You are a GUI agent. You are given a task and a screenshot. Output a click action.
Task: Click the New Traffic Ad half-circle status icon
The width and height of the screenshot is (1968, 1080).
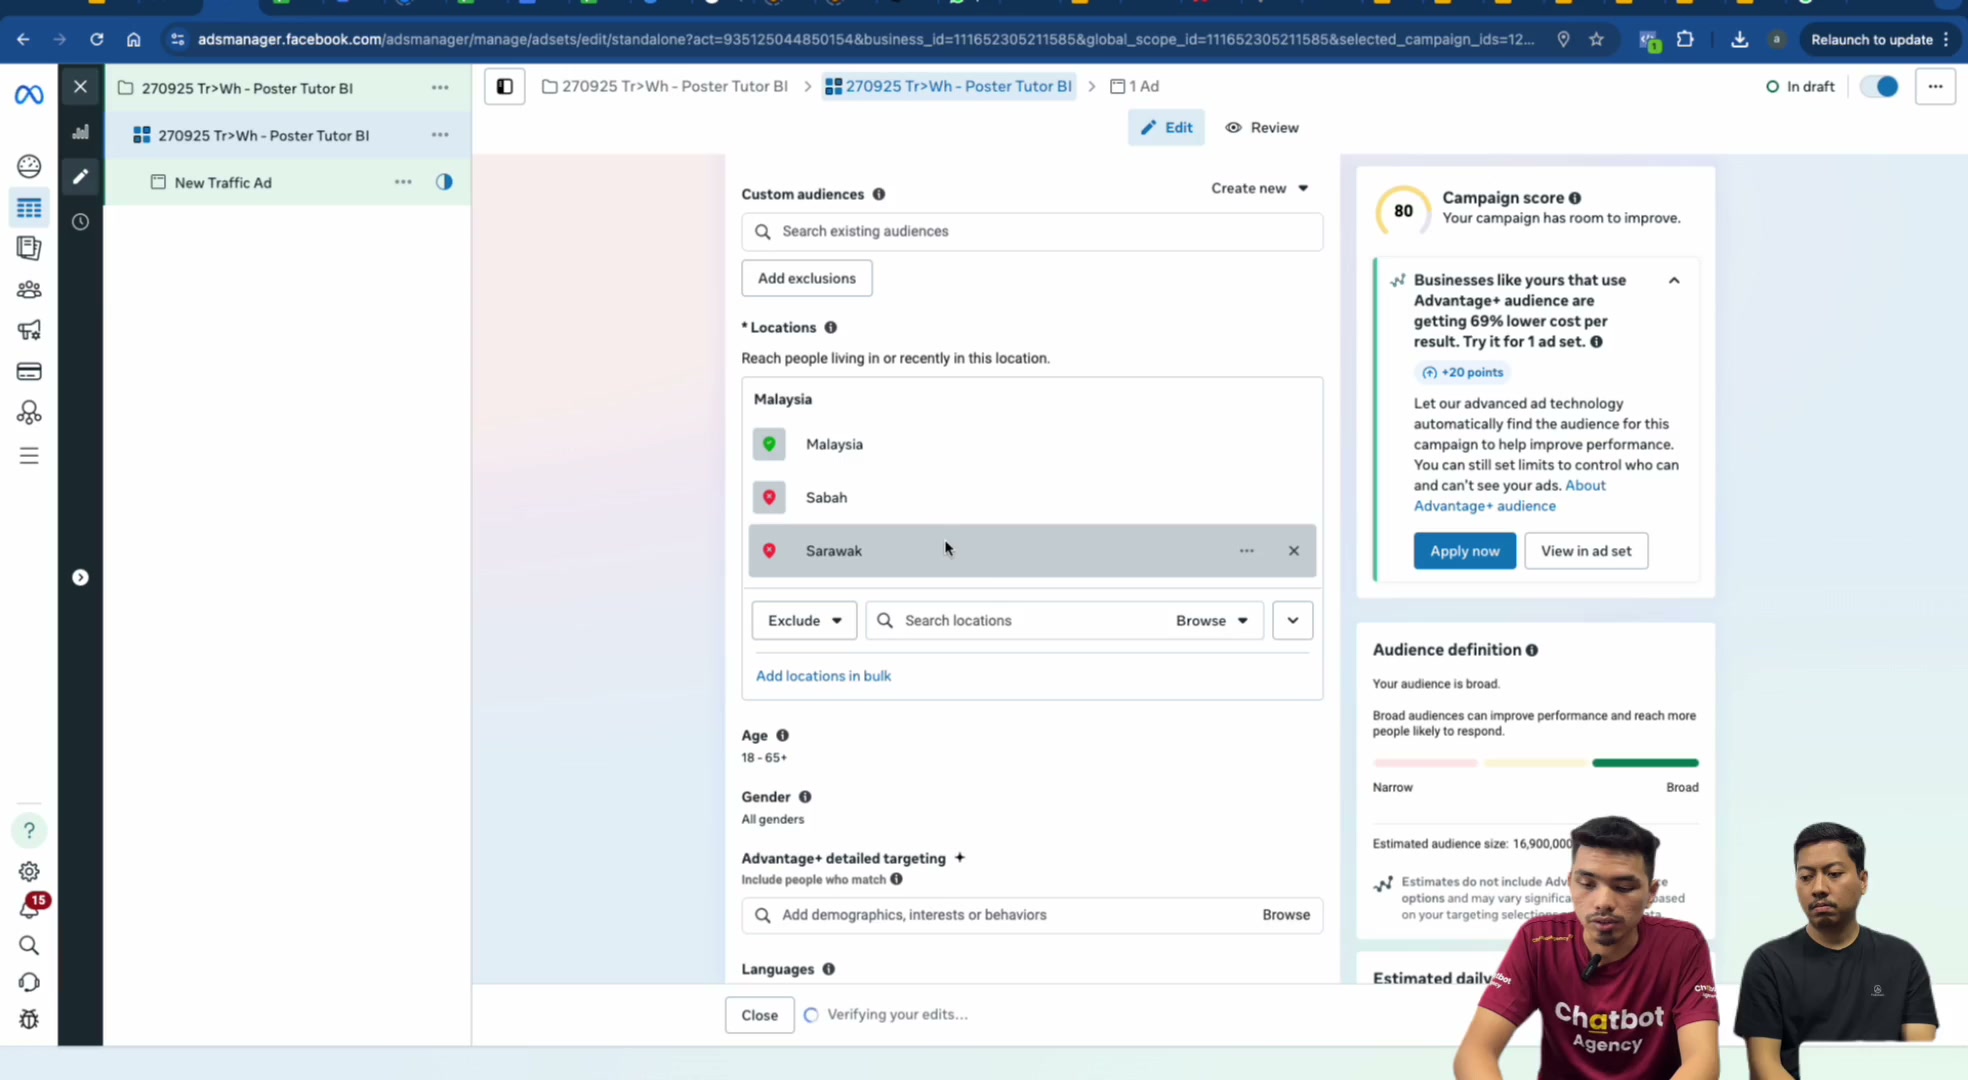[x=444, y=182]
